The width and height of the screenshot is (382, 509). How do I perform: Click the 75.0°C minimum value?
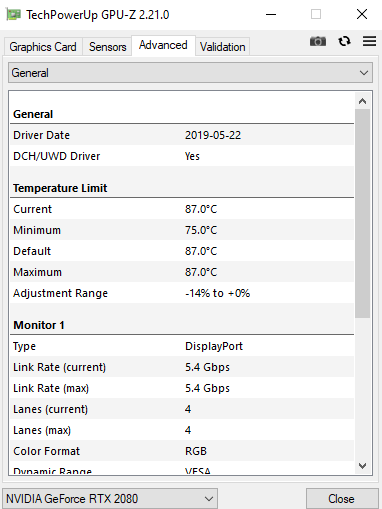pyautogui.click(x=201, y=230)
